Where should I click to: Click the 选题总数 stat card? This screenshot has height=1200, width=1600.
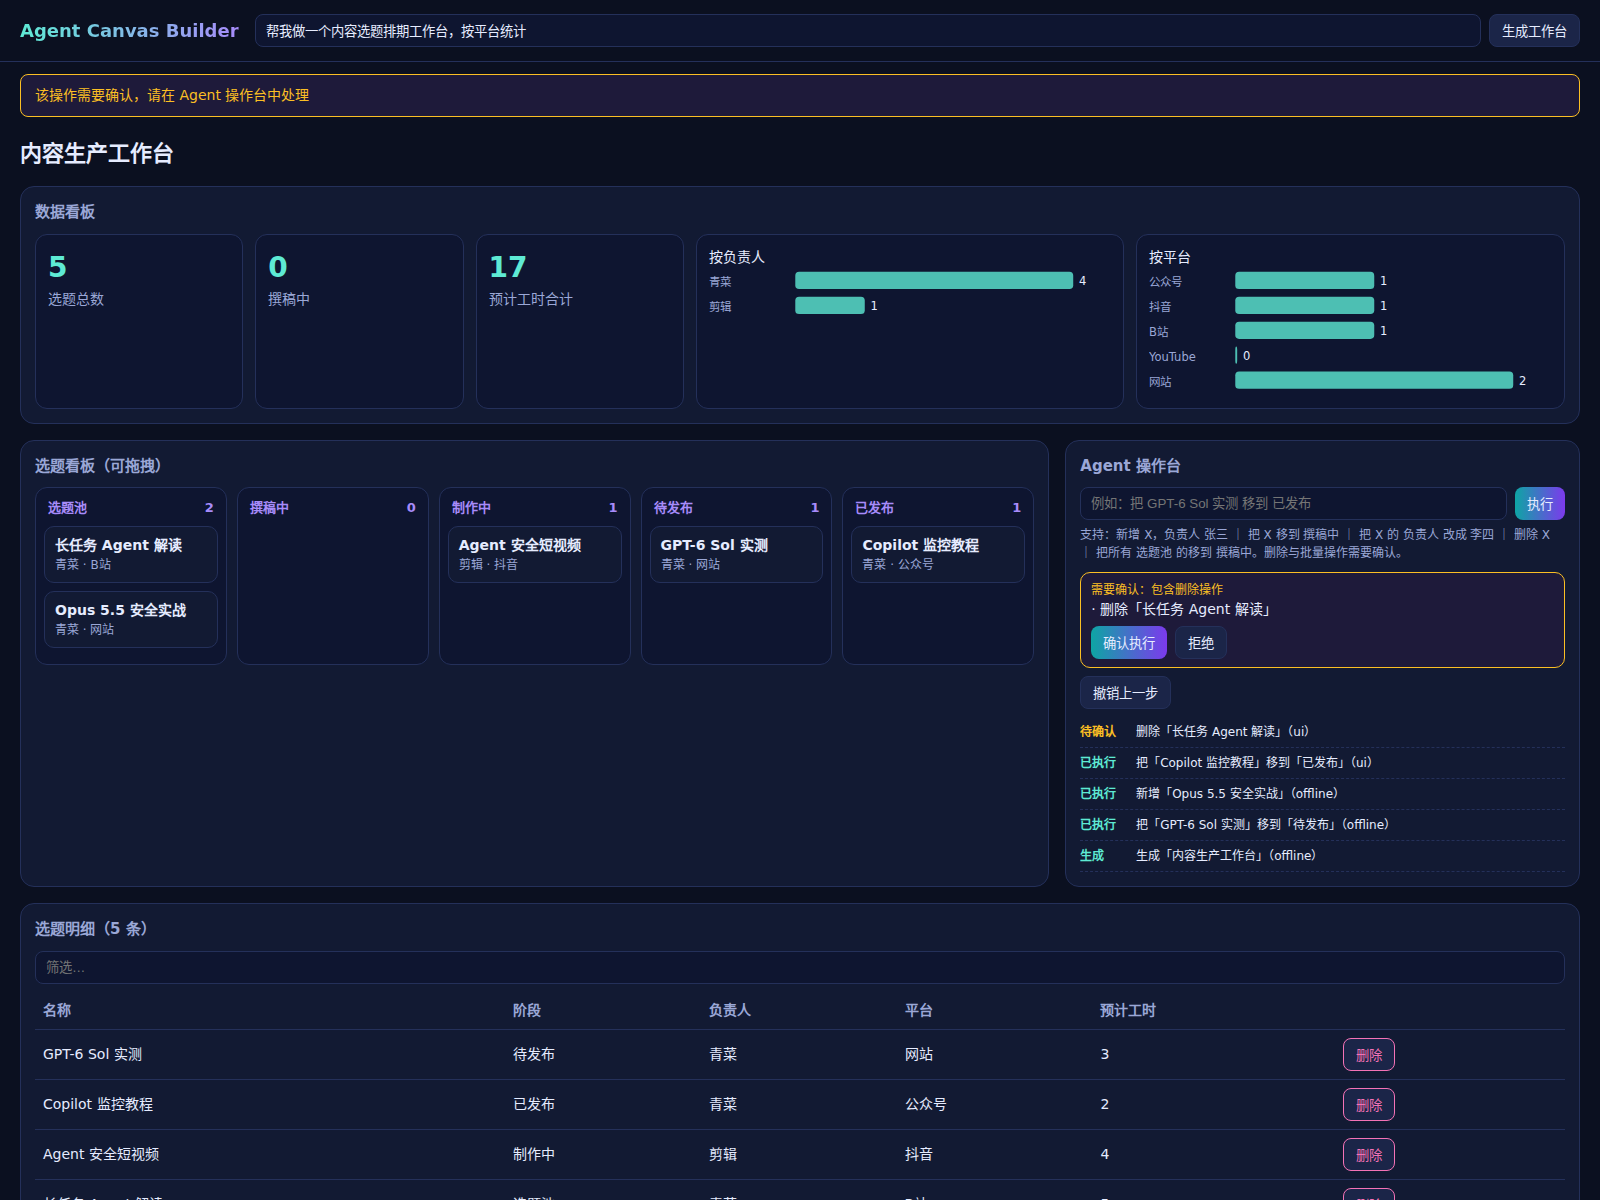(x=139, y=321)
